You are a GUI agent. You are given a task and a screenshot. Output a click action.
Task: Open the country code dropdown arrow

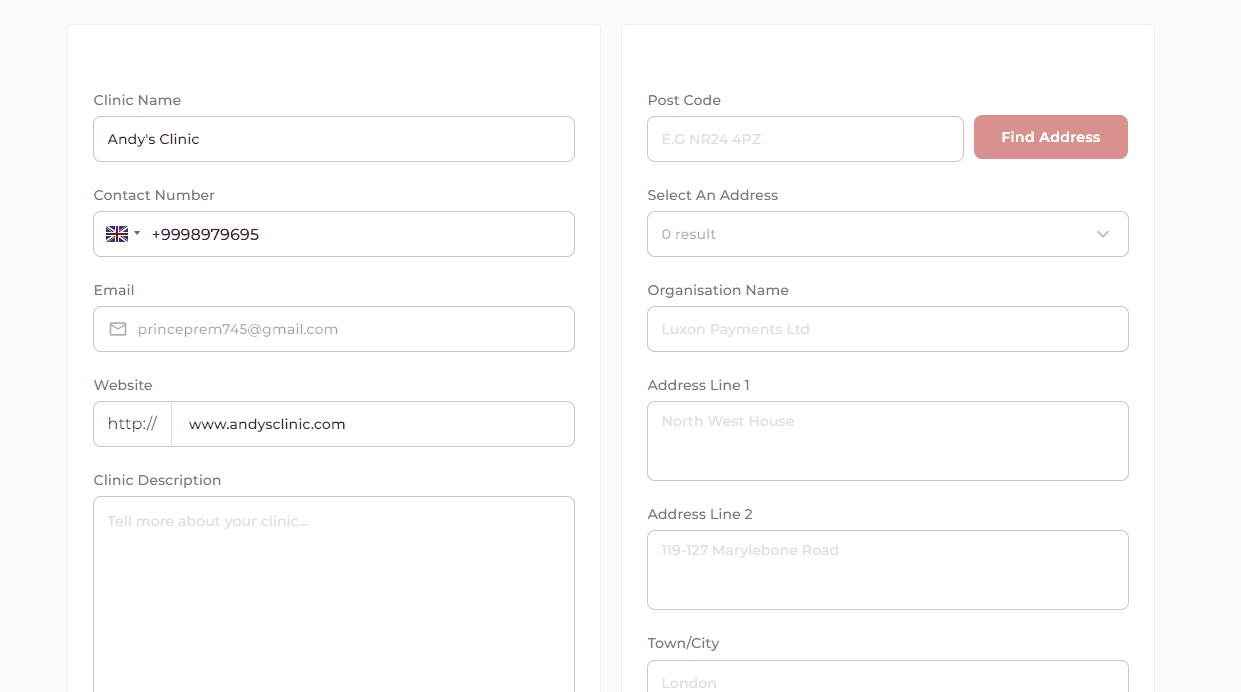(x=137, y=234)
